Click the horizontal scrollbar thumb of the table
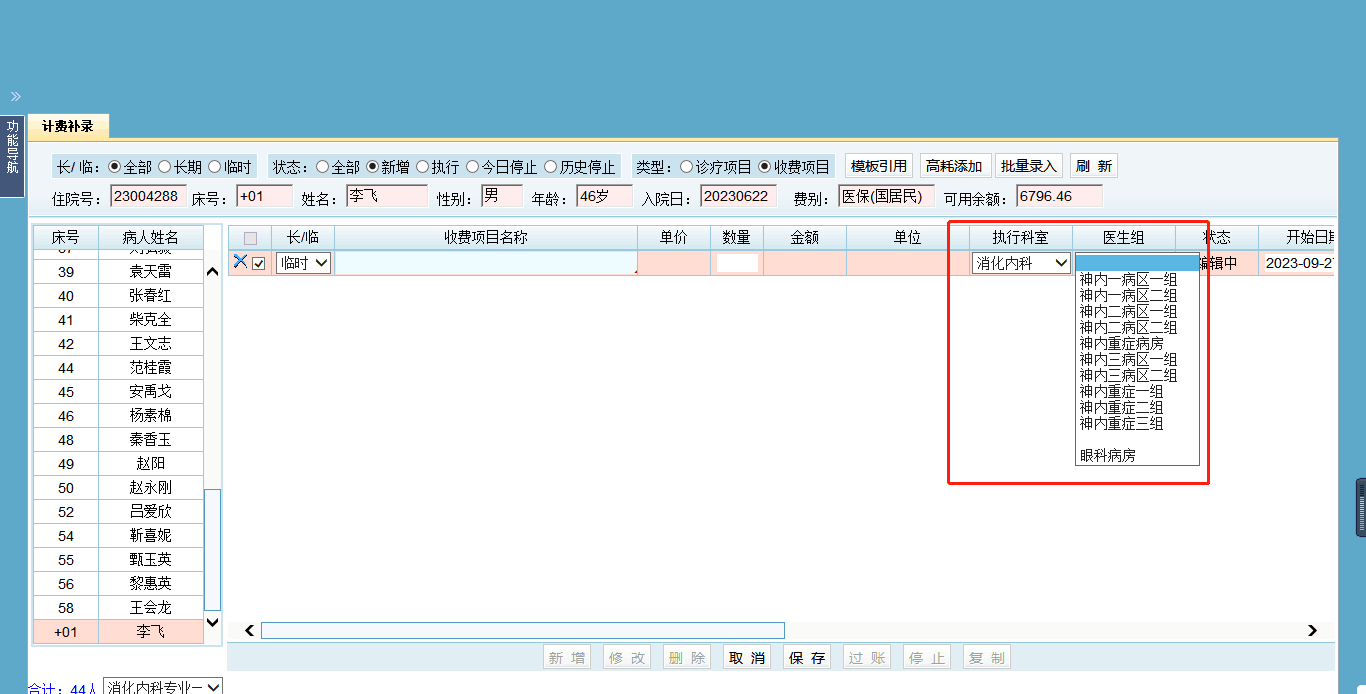1366x694 pixels. [523, 631]
